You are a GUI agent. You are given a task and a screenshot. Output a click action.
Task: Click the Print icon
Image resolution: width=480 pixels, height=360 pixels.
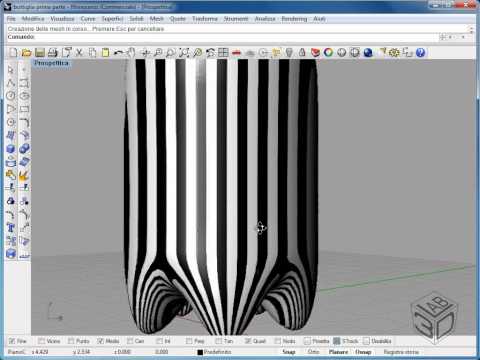coord(53,52)
